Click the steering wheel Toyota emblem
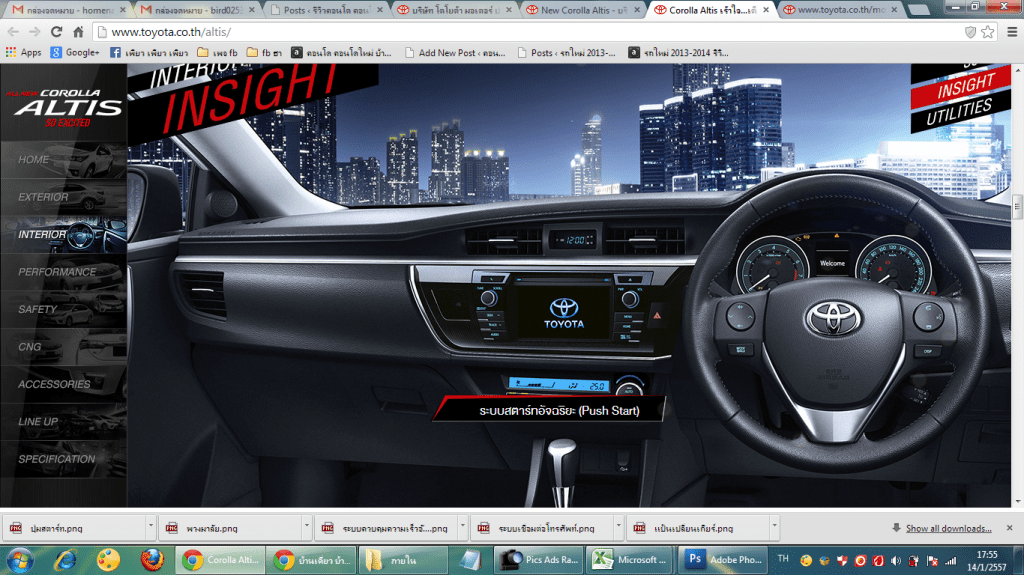 833,318
